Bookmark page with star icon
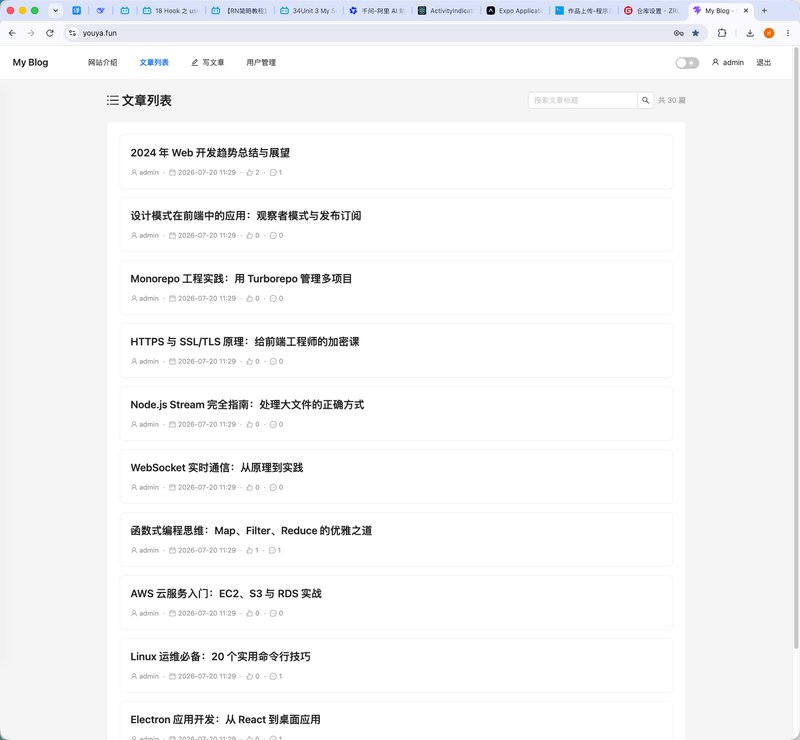Viewport: 800px width, 740px height. tap(695, 33)
